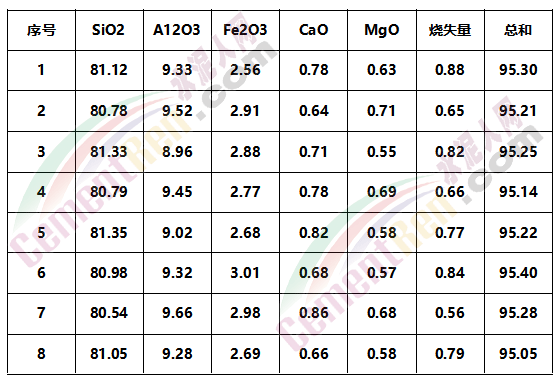Click the SiO2 value 81.35
The image size is (560, 385).
click(x=109, y=233)
